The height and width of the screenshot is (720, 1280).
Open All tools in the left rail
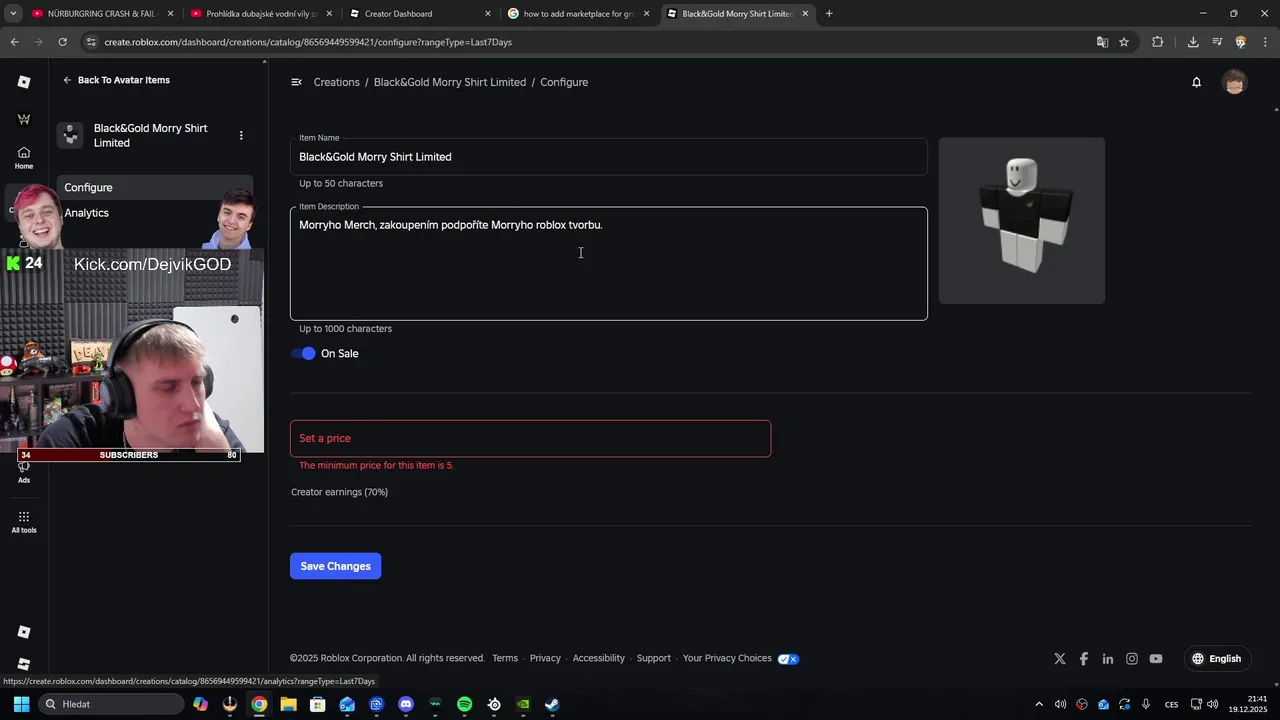point(24,522)
